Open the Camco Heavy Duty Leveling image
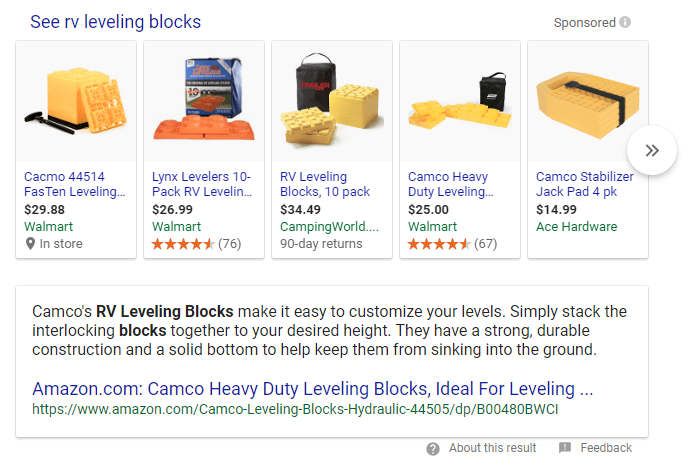 point(460,101)
